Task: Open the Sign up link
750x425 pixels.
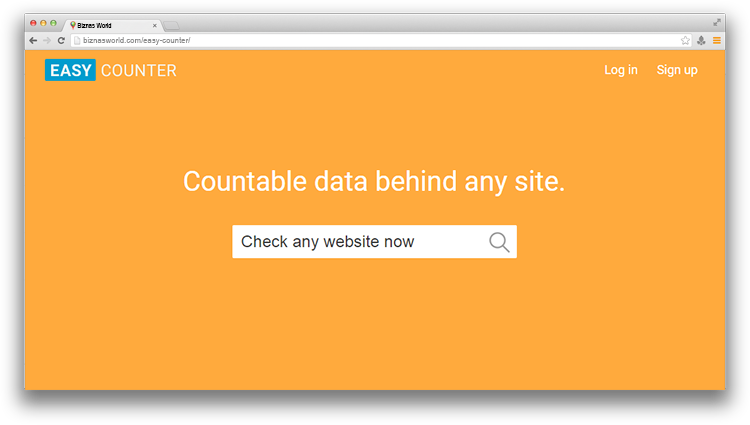Action: (677, 70)
